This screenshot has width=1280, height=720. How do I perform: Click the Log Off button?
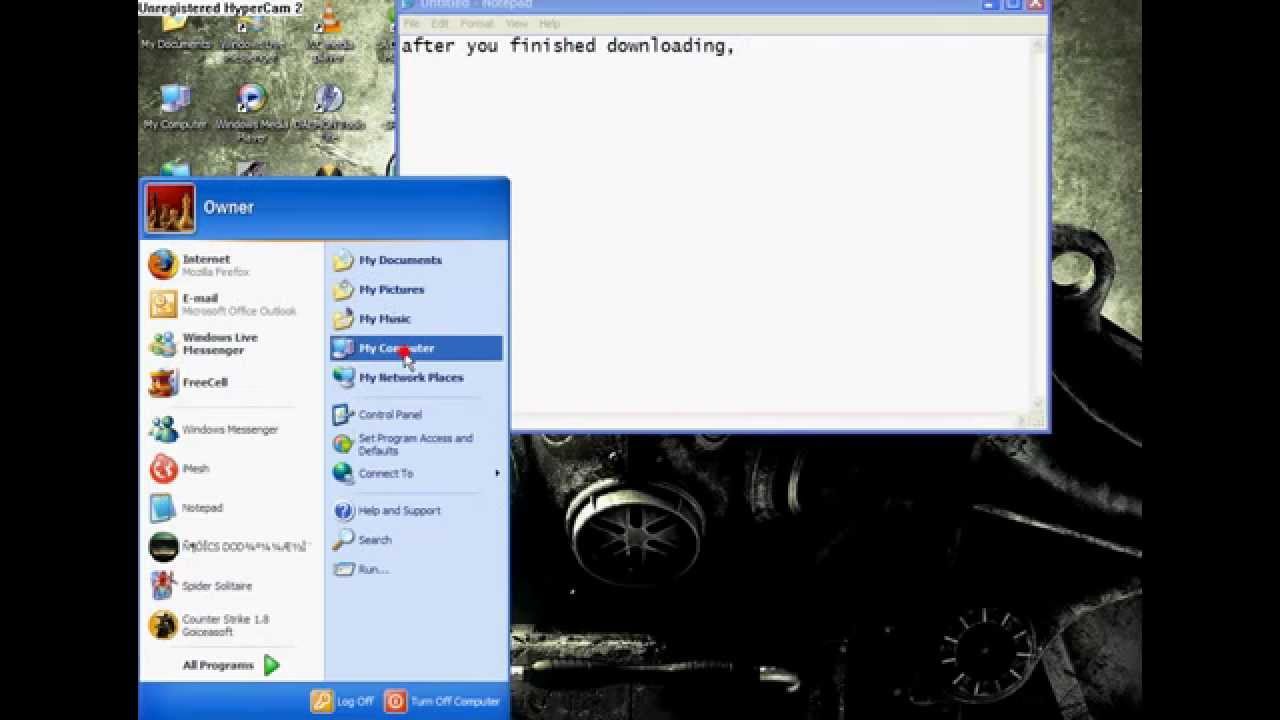[342, 702]
